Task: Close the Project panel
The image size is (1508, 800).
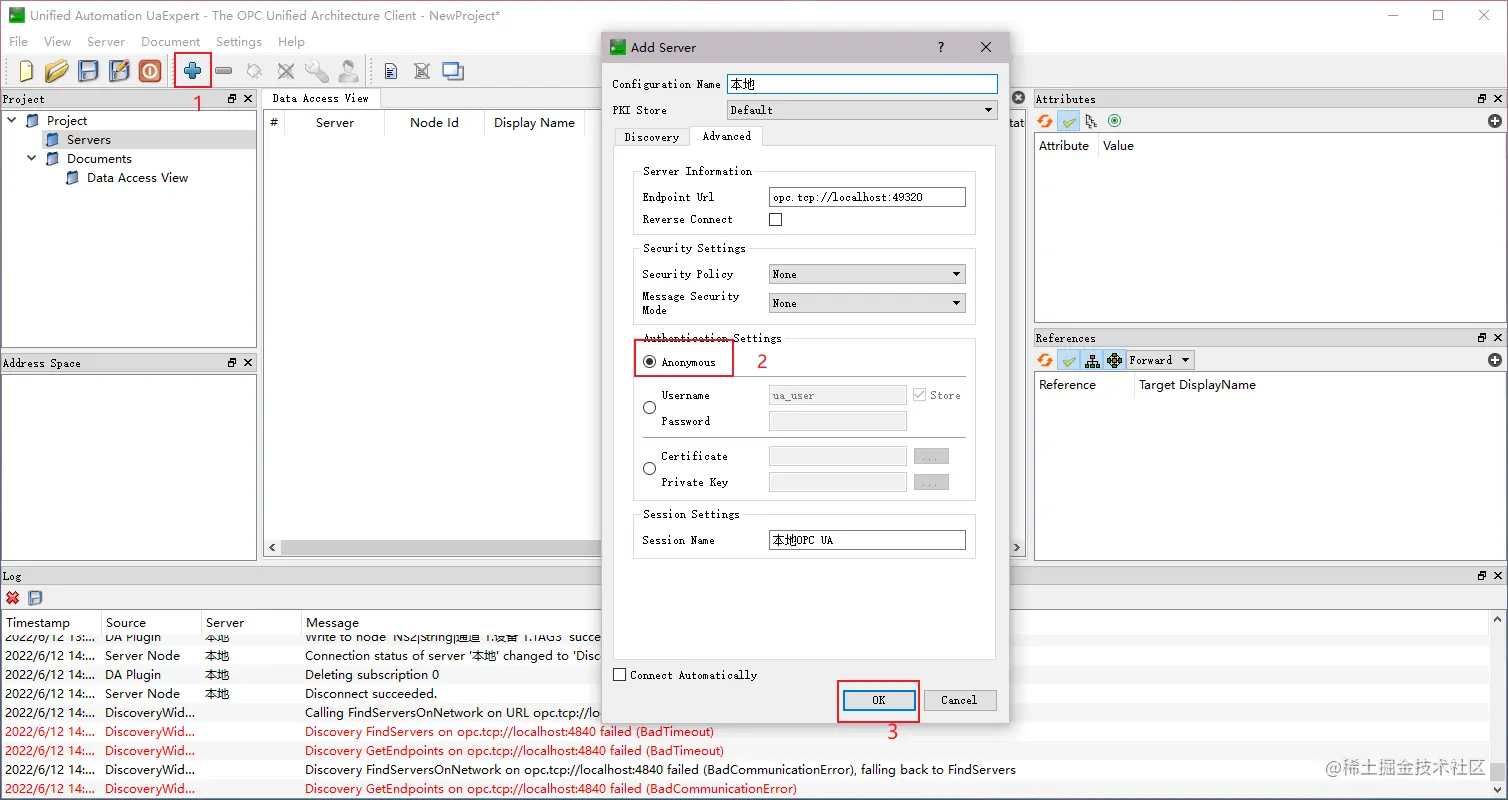Action: pyautogui.click(x=248, y=99)
